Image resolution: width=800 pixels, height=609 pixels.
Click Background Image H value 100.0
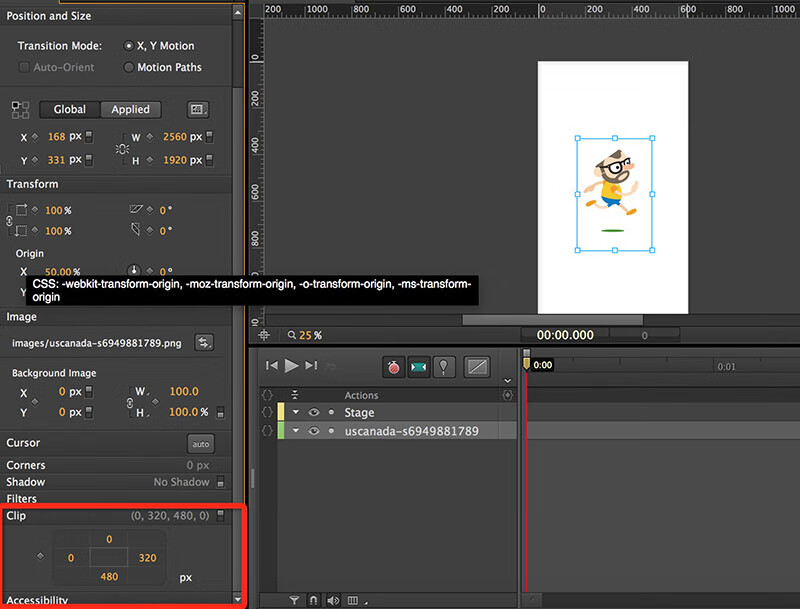click(184, 412)
